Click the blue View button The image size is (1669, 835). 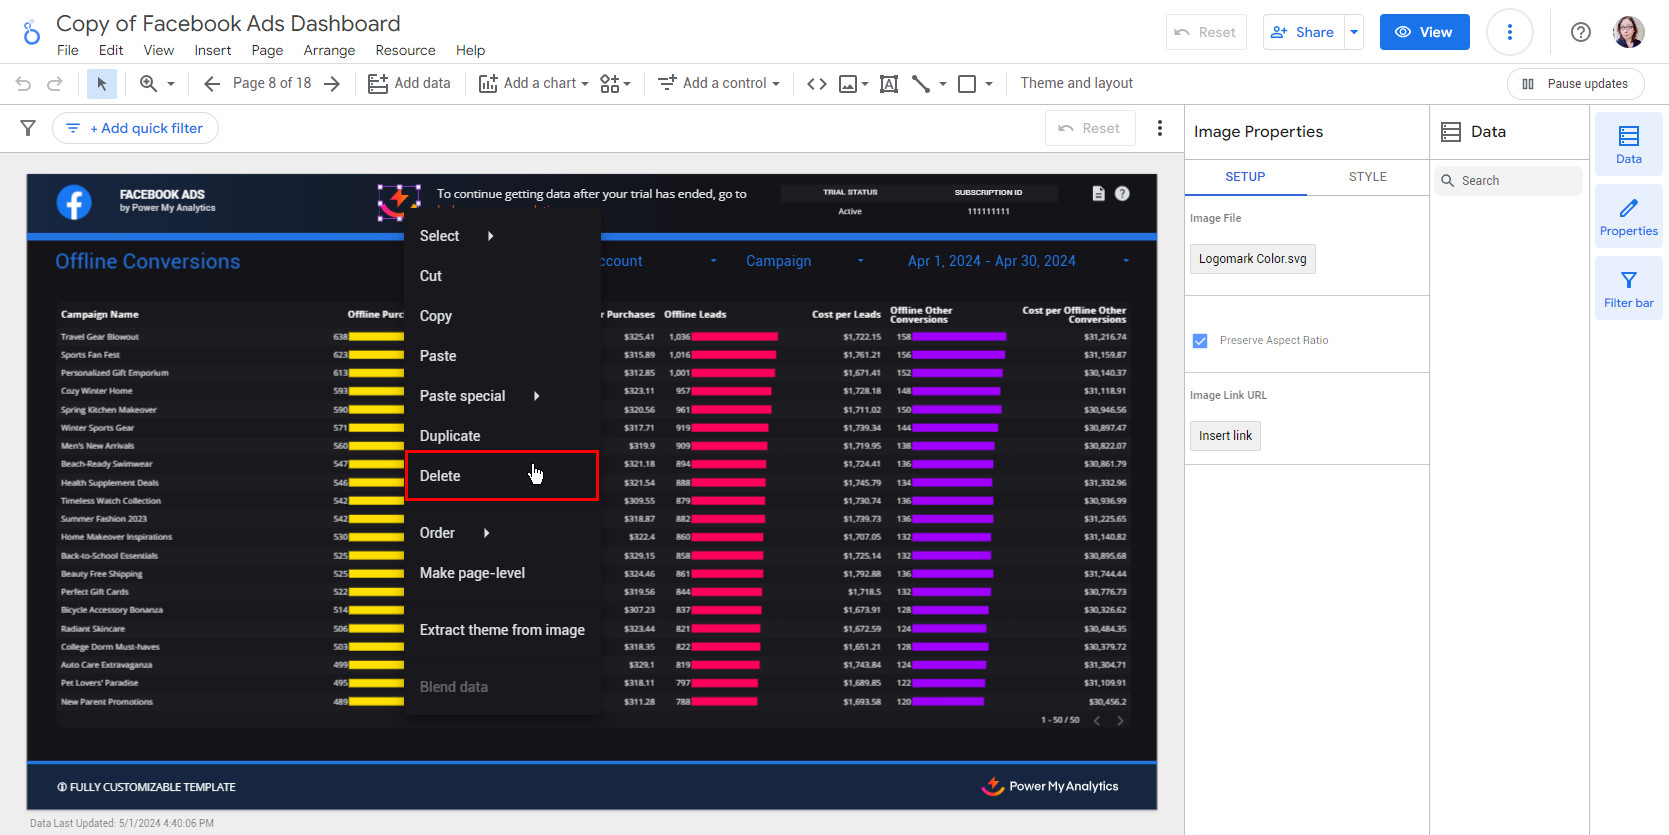(1424, 32)
